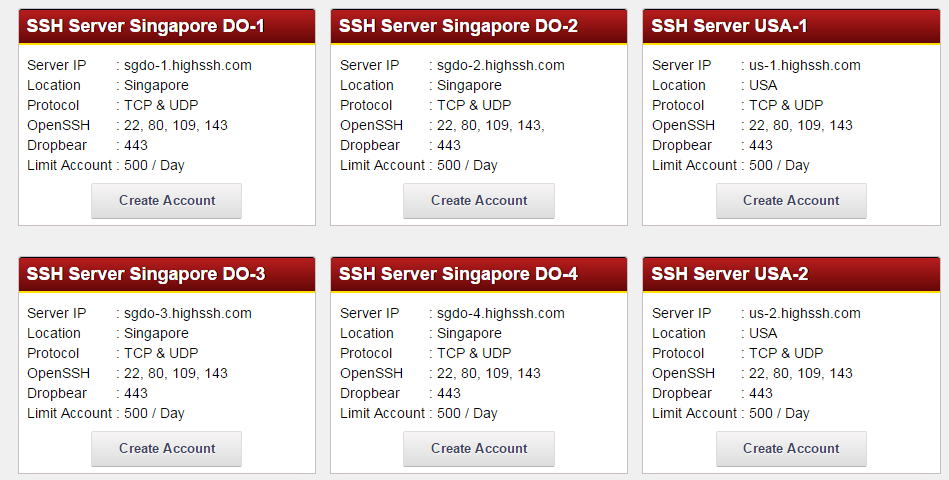The width and height of the screenshot is (949, 480).
Task: Click Protocol TCP & UDP in DO-2 card
Action: pyautogui.click(x=474, y=105)
